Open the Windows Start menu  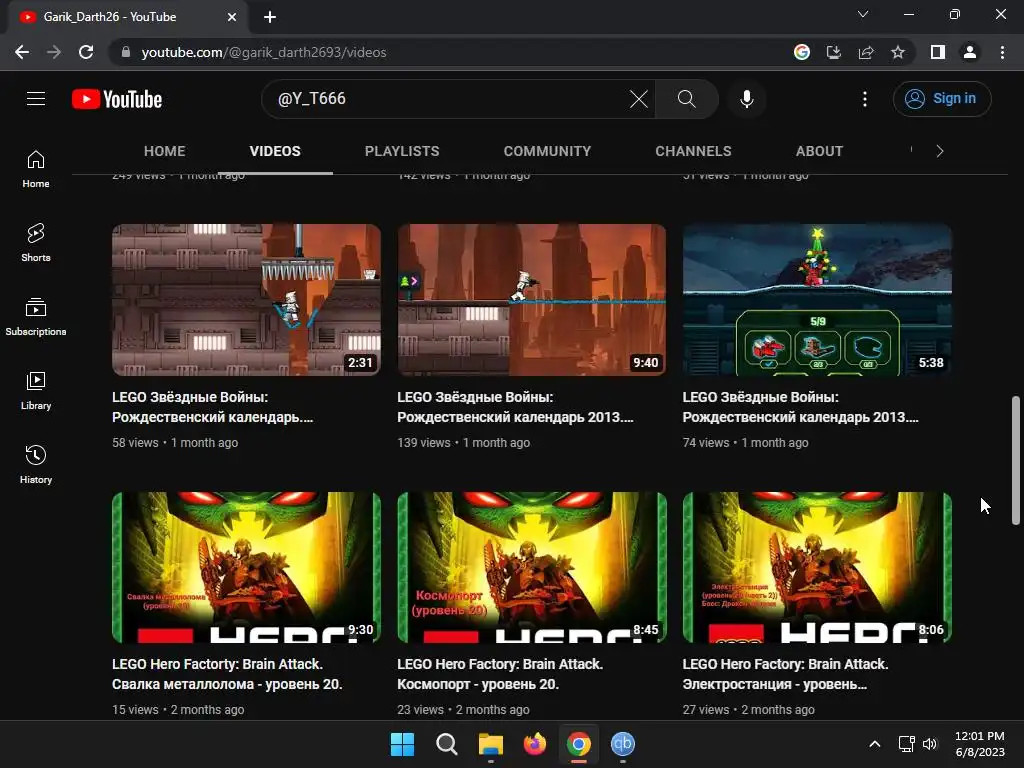tap(402, 744)
